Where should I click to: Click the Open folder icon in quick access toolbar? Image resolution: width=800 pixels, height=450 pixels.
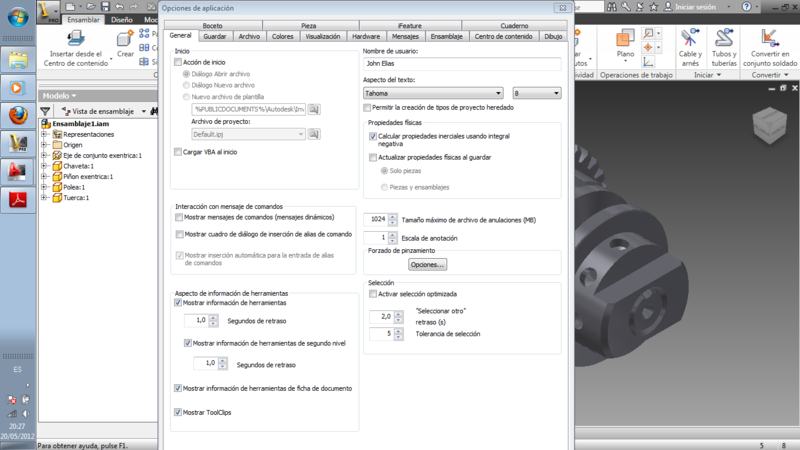(x=91, y=7)
